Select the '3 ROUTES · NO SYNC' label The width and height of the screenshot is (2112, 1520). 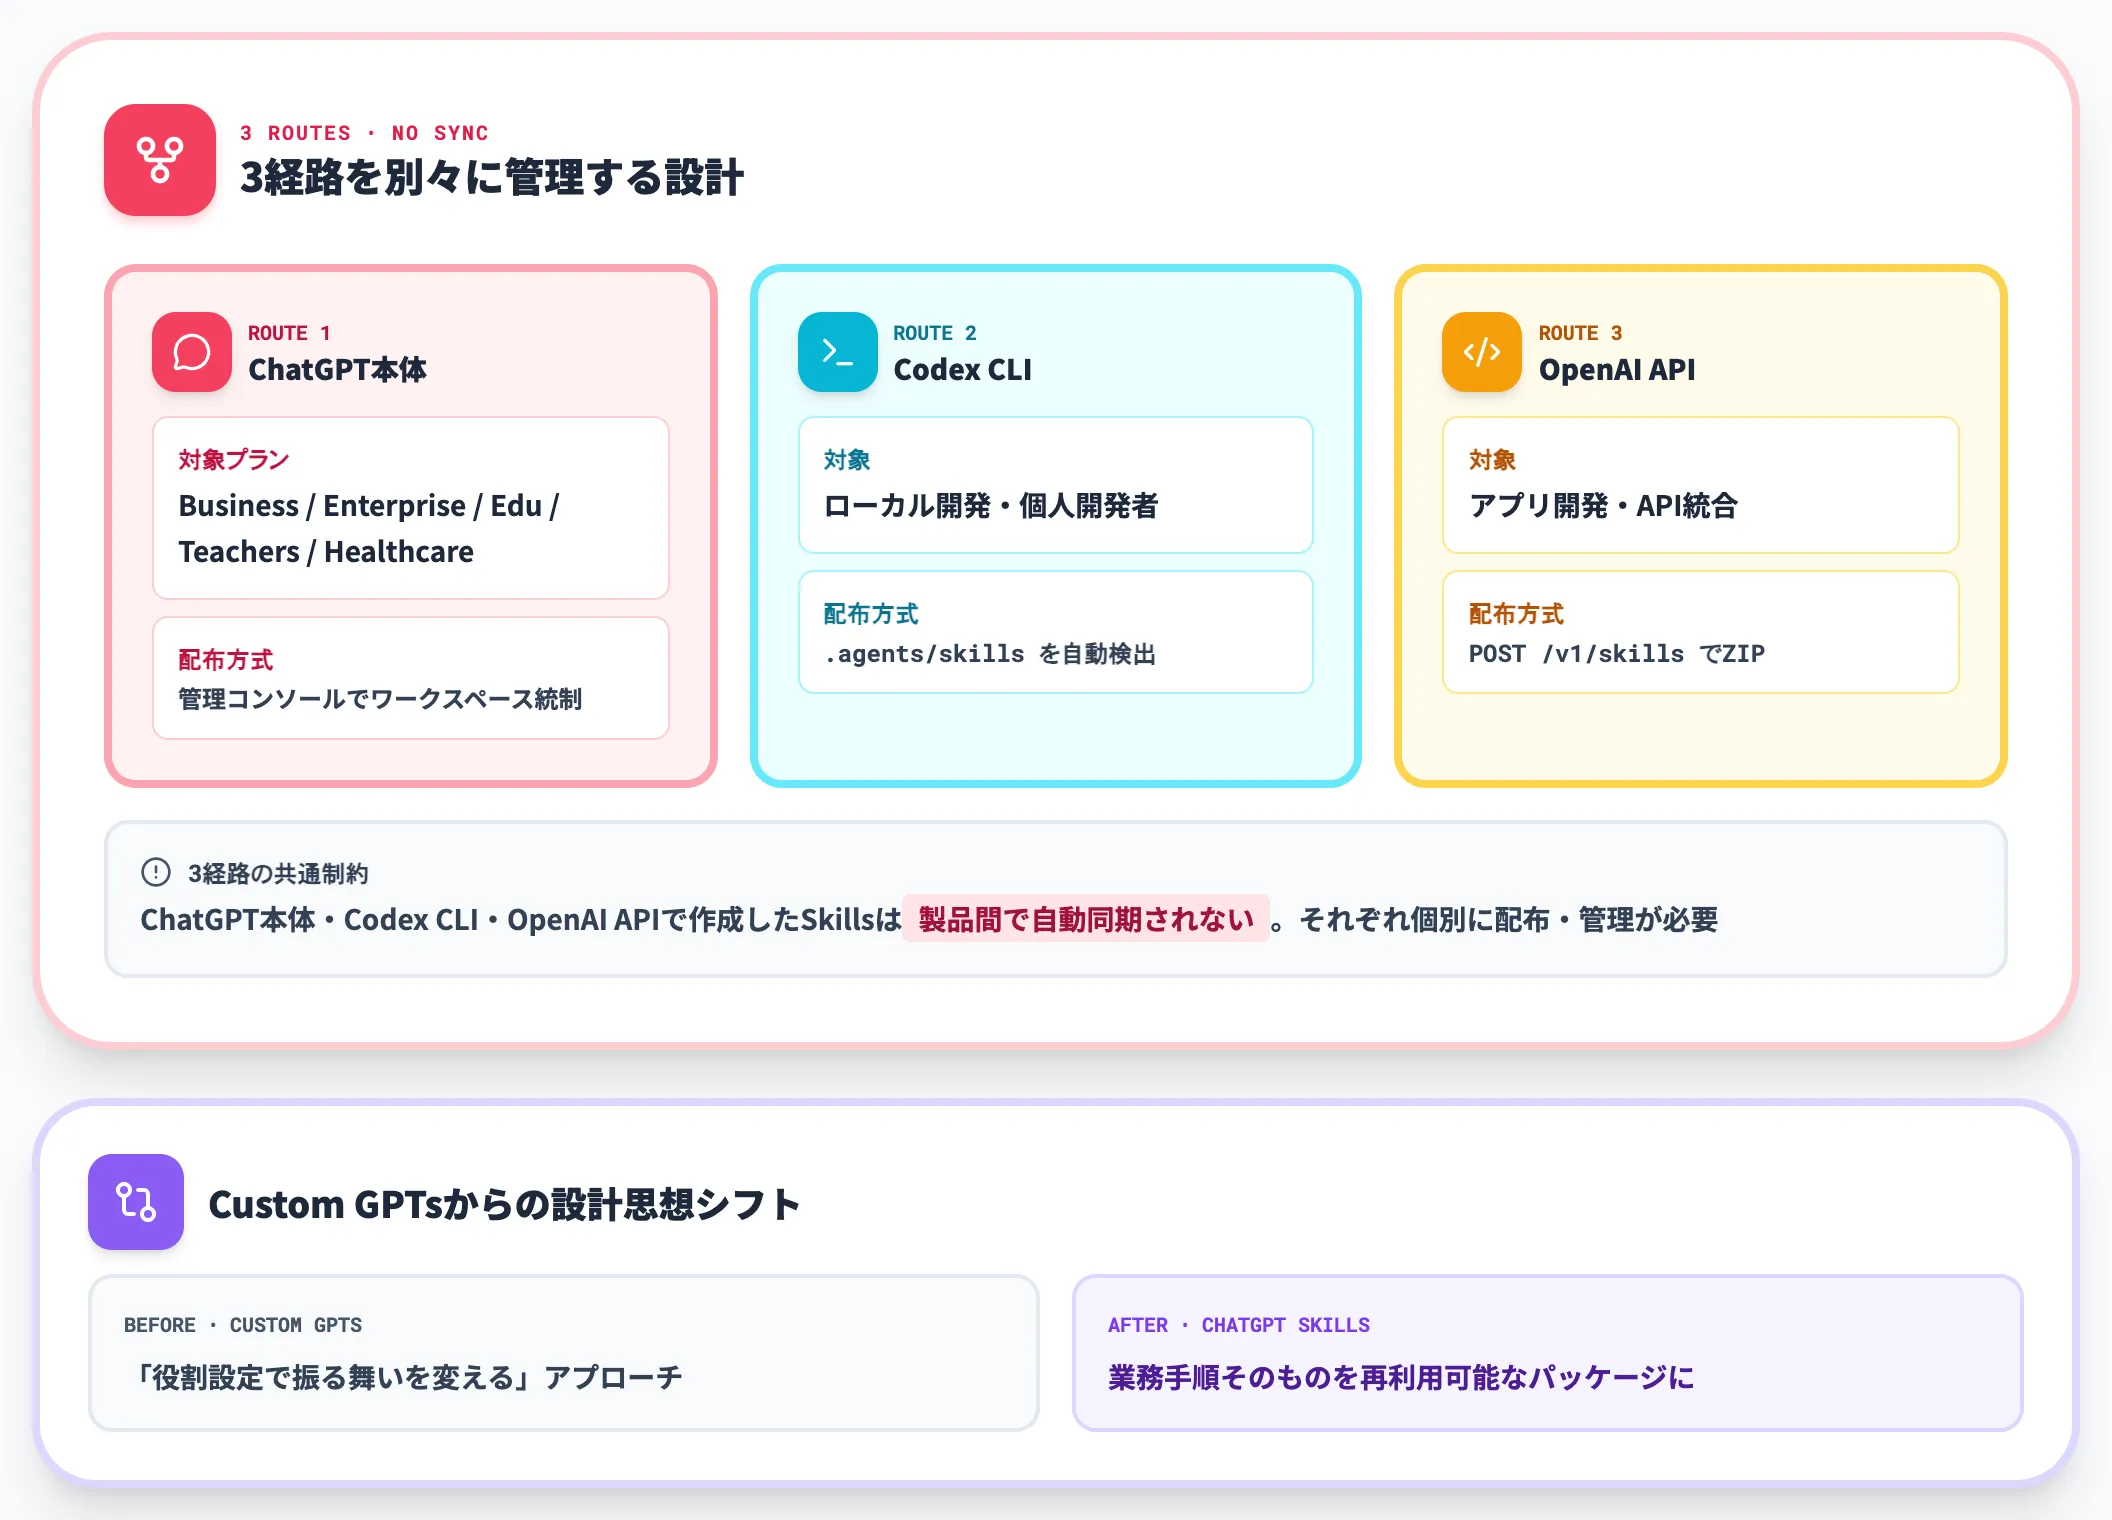pyautogui.click(x=364, y=133)
